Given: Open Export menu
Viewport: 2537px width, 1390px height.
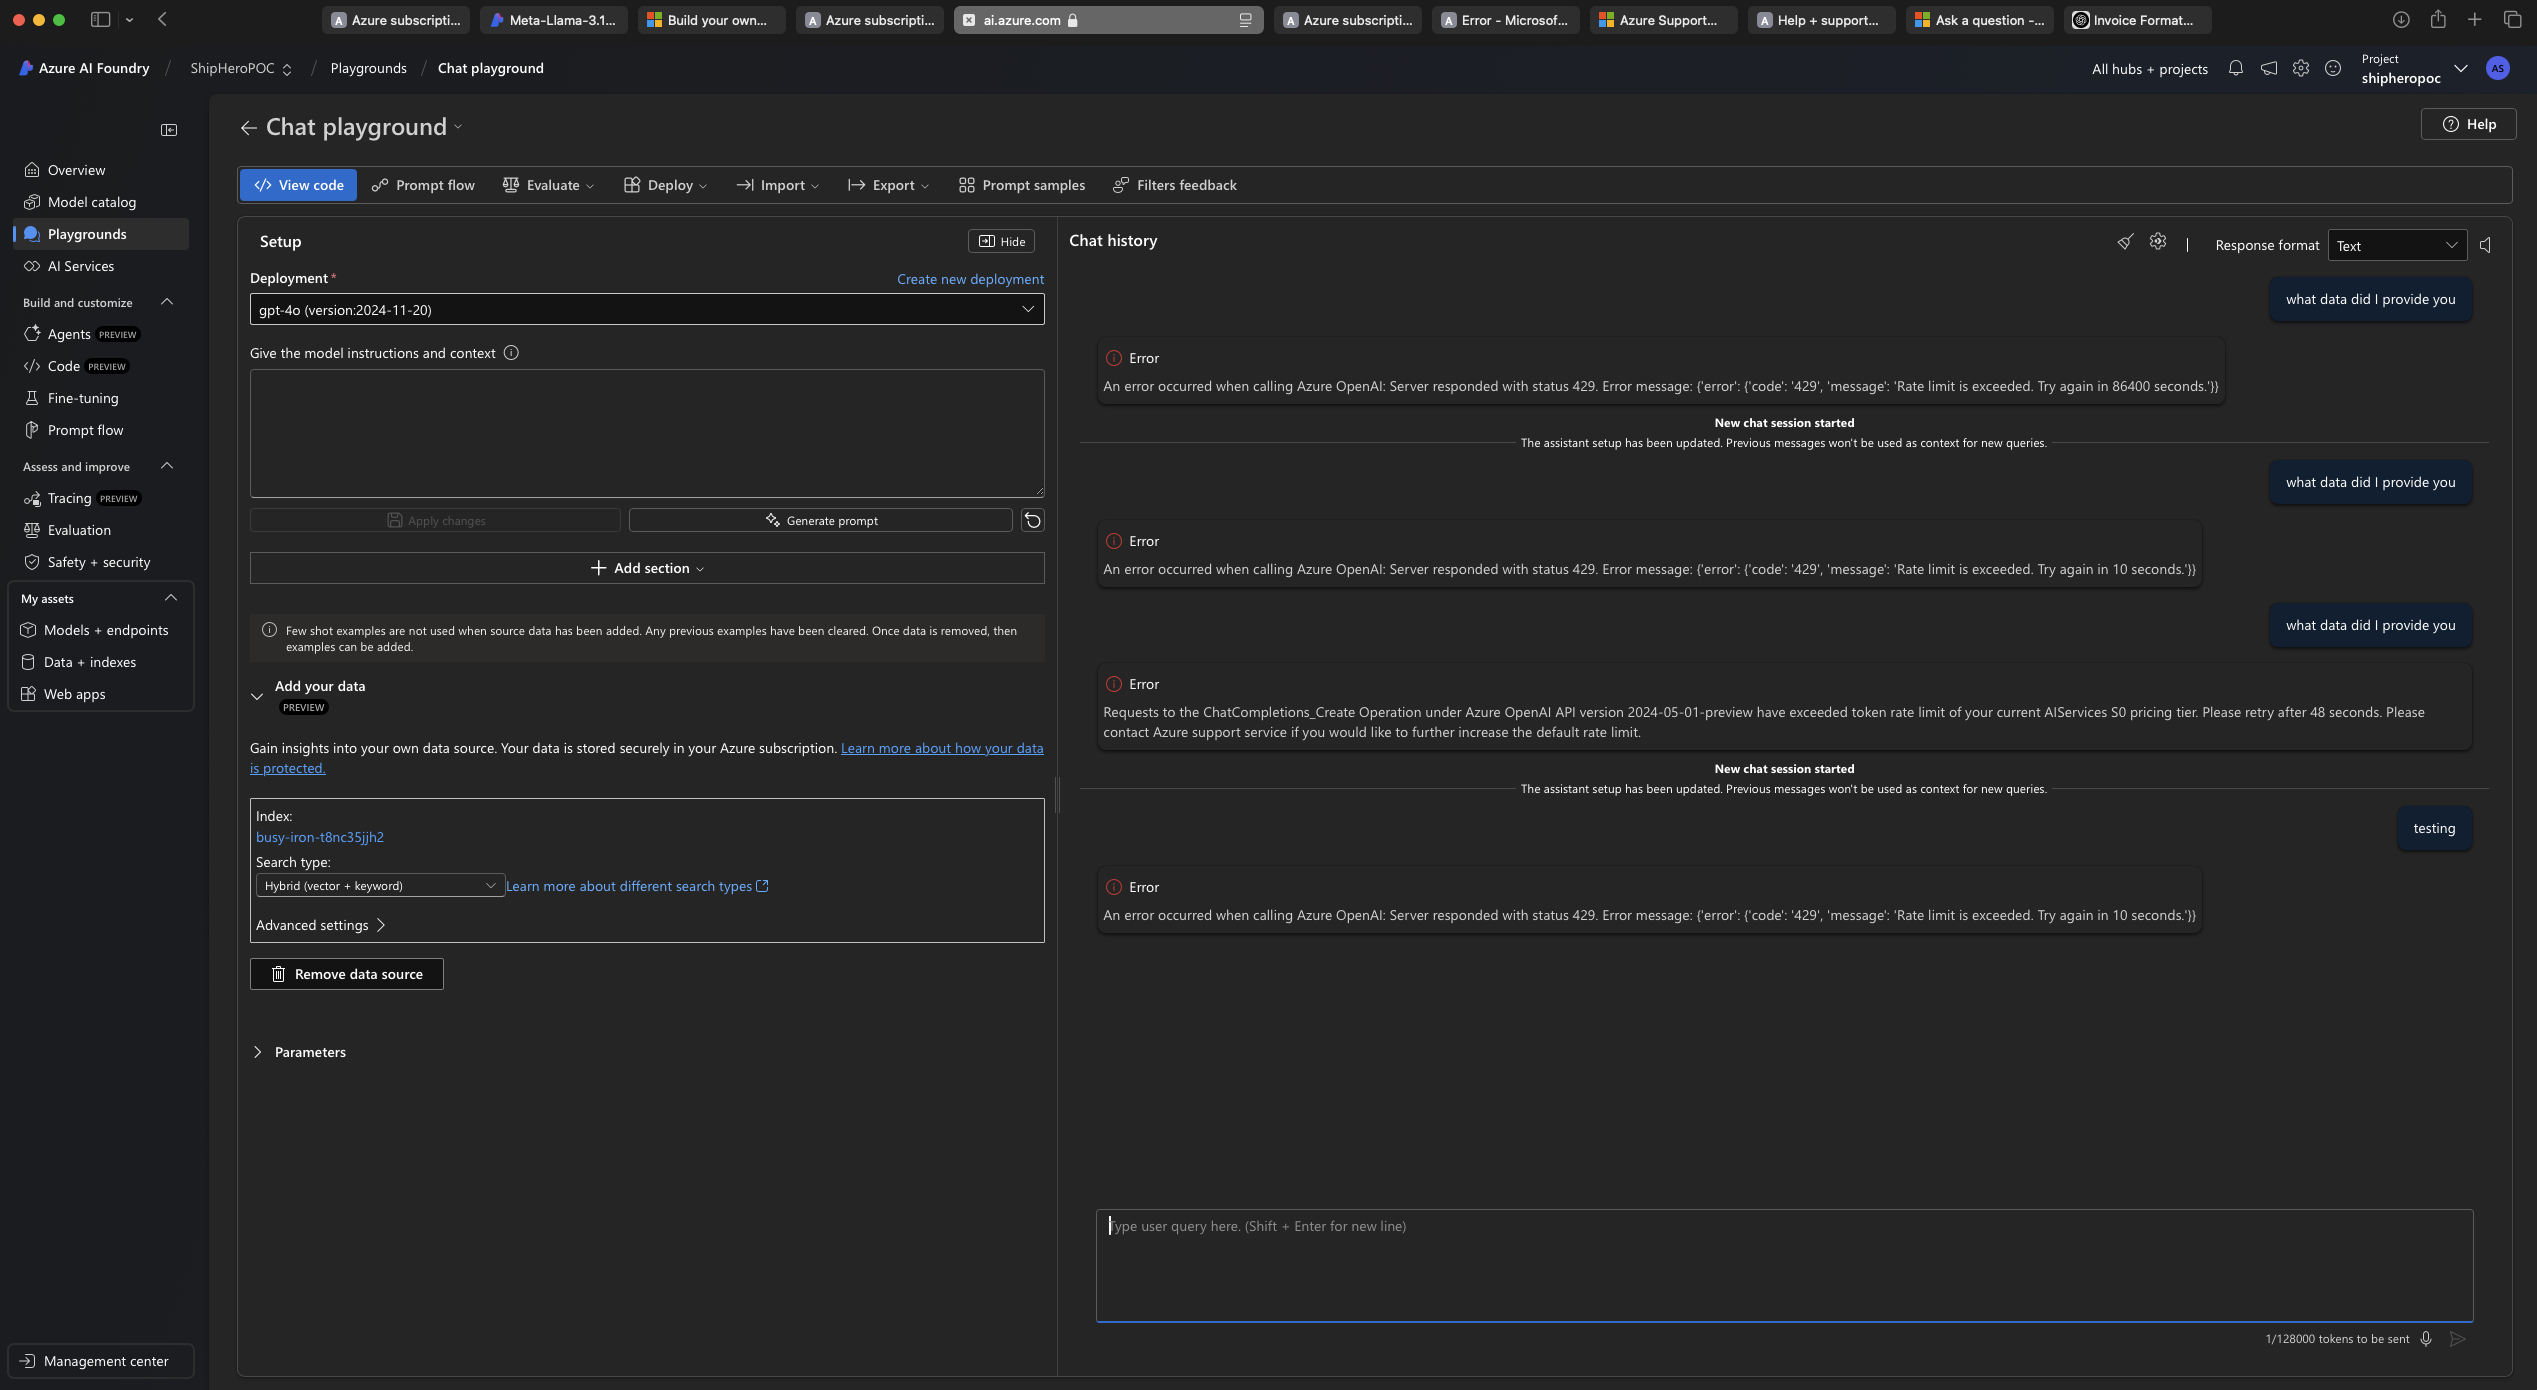Looking at the screenshot, I should pyautogui.click(x=888, y=185).
